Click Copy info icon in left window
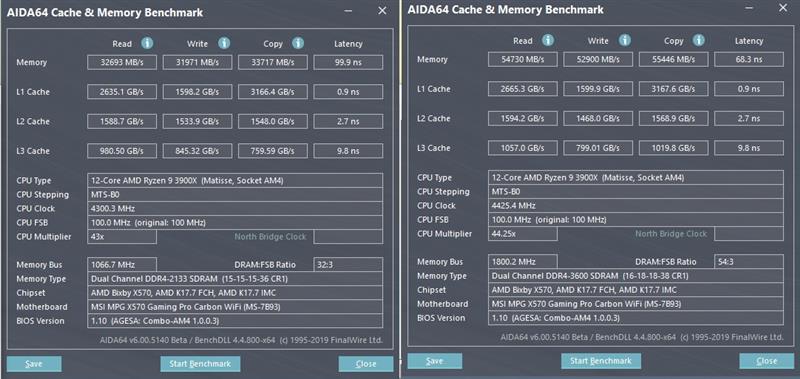The image size is (800, 379). click(298, 43)
